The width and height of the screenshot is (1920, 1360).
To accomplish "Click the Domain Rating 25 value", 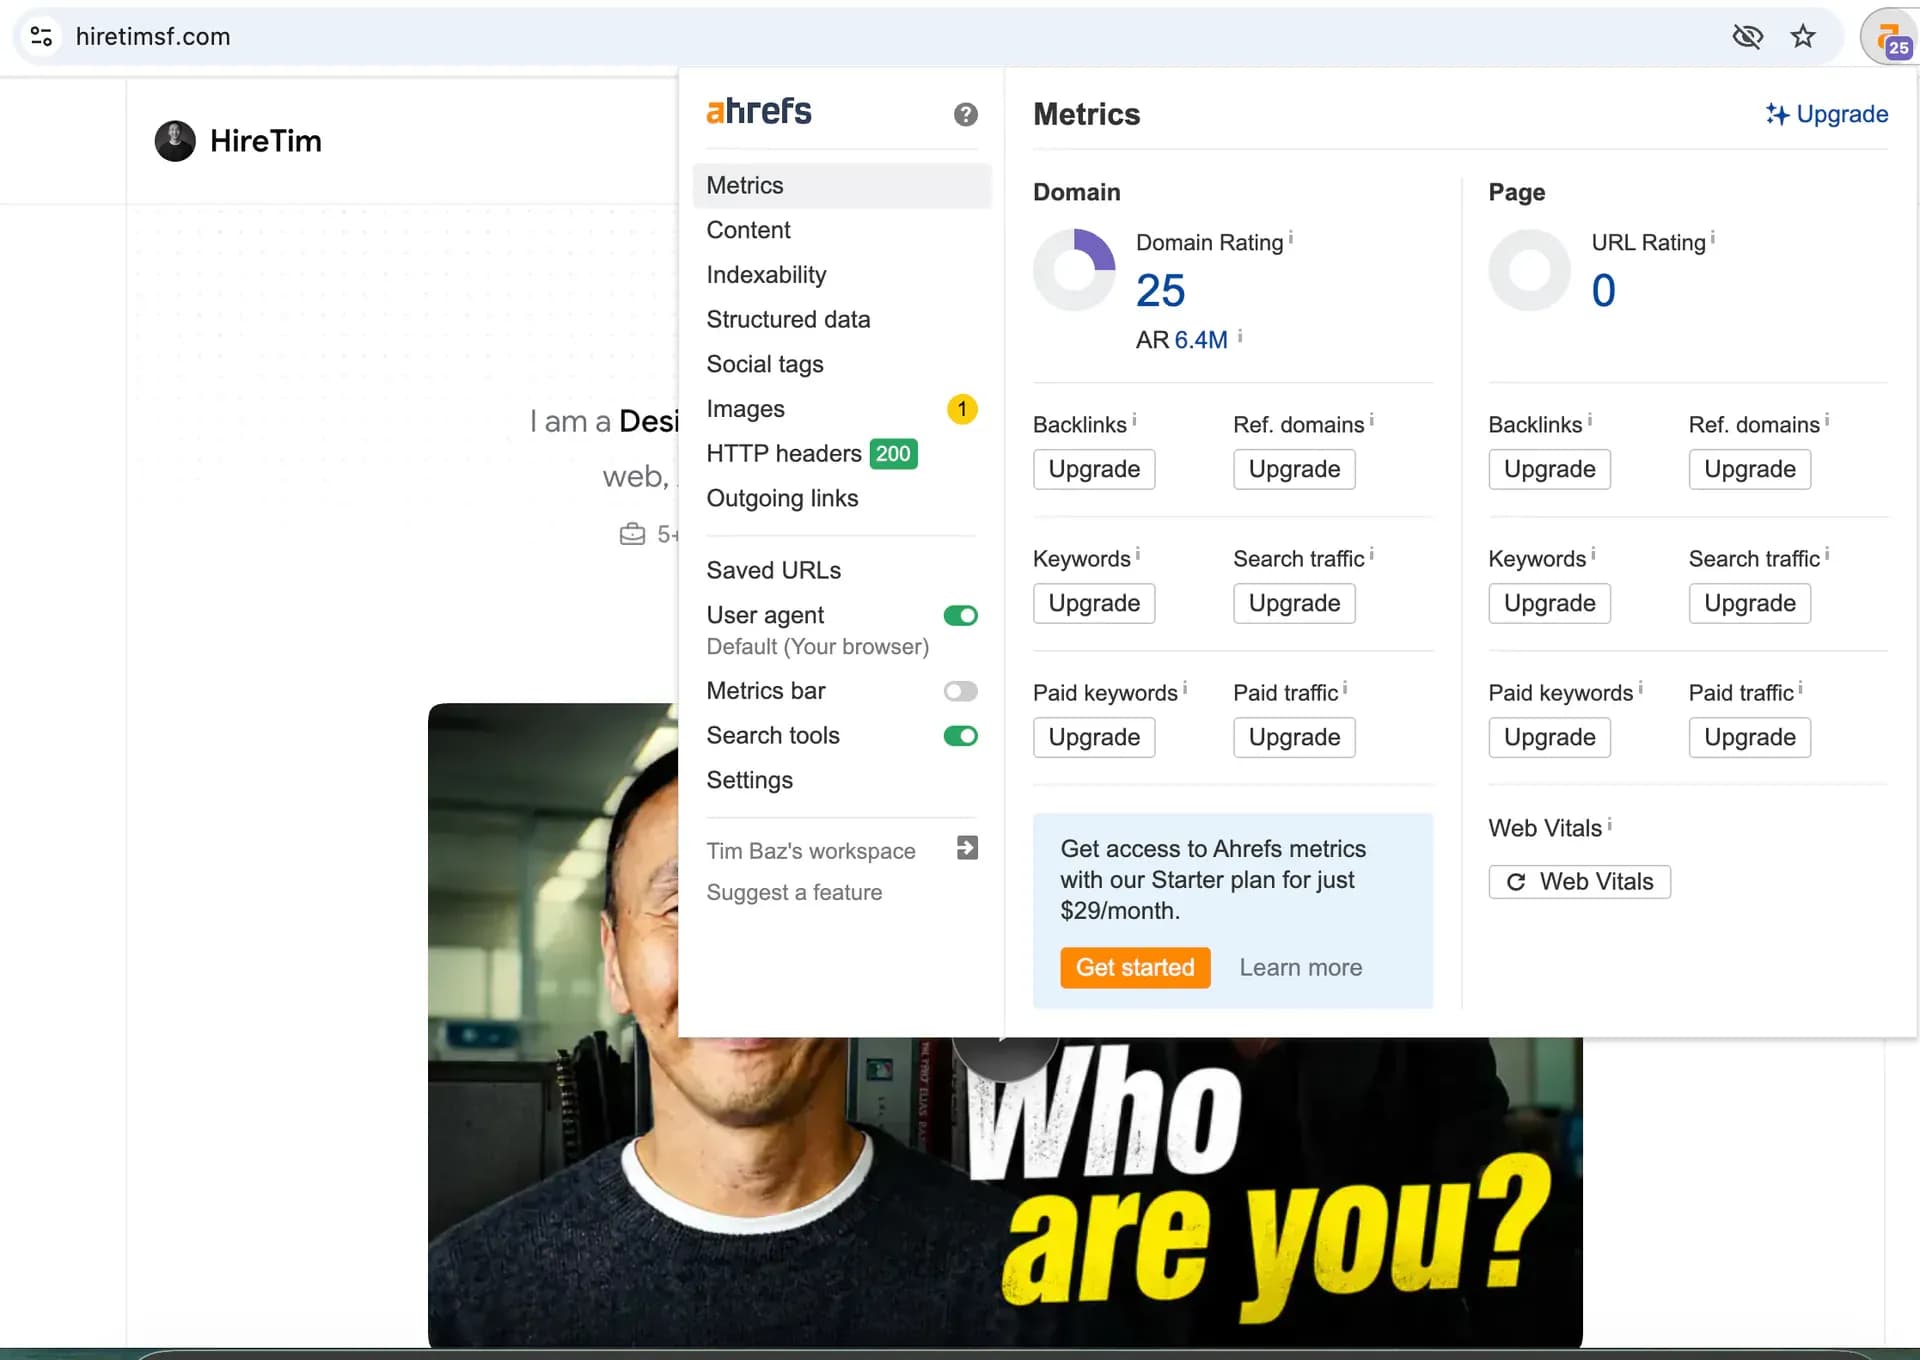I will click(1160, 291).
